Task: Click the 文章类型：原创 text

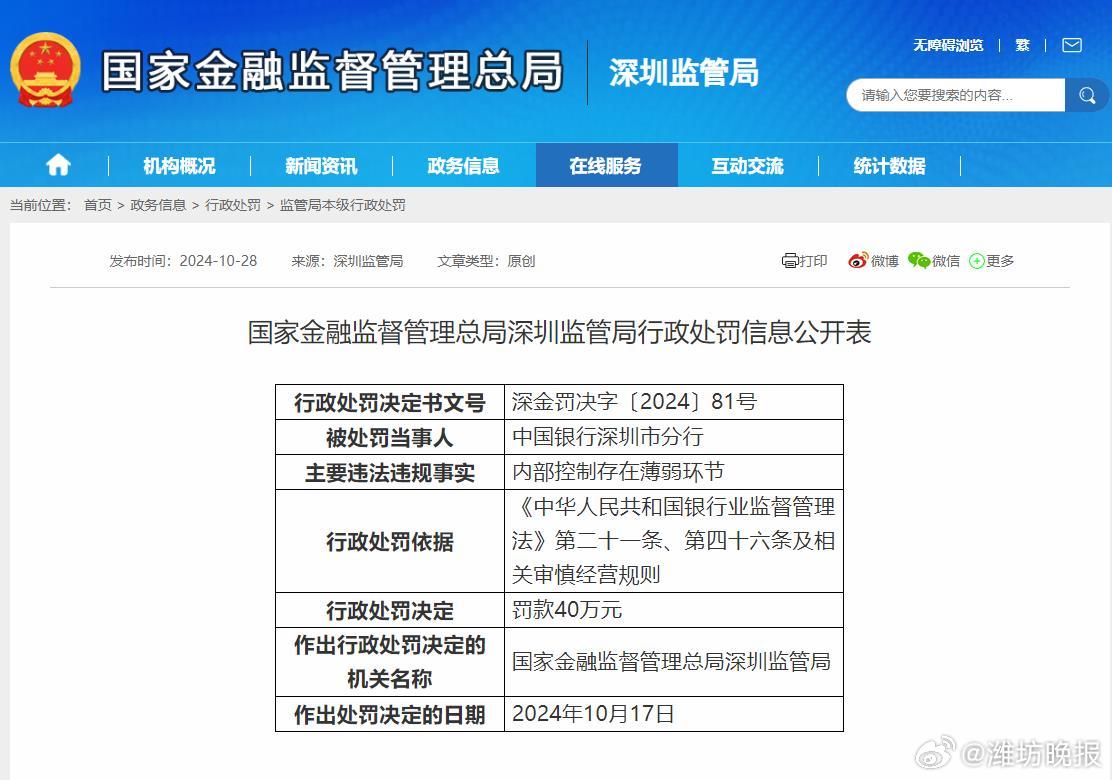Action: 486,261
